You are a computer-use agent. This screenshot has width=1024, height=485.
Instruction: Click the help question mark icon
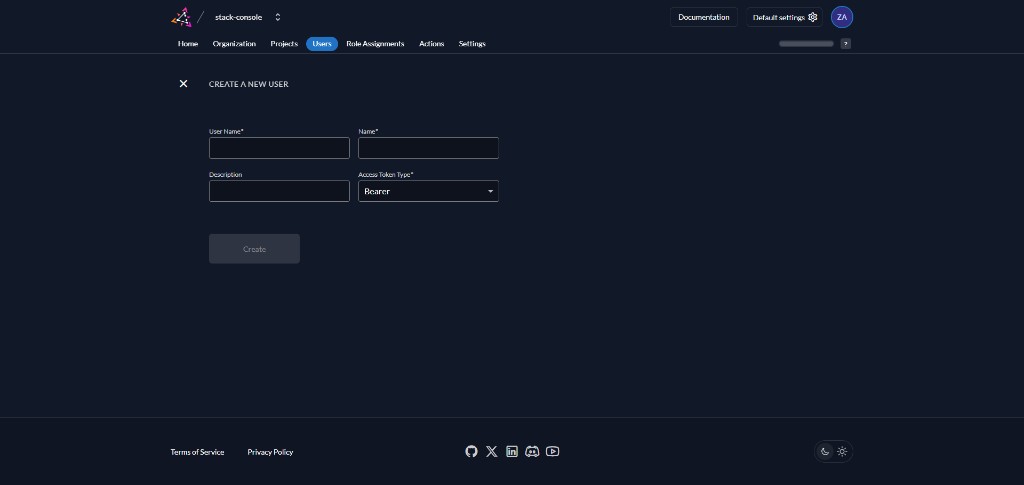[846, 44]
